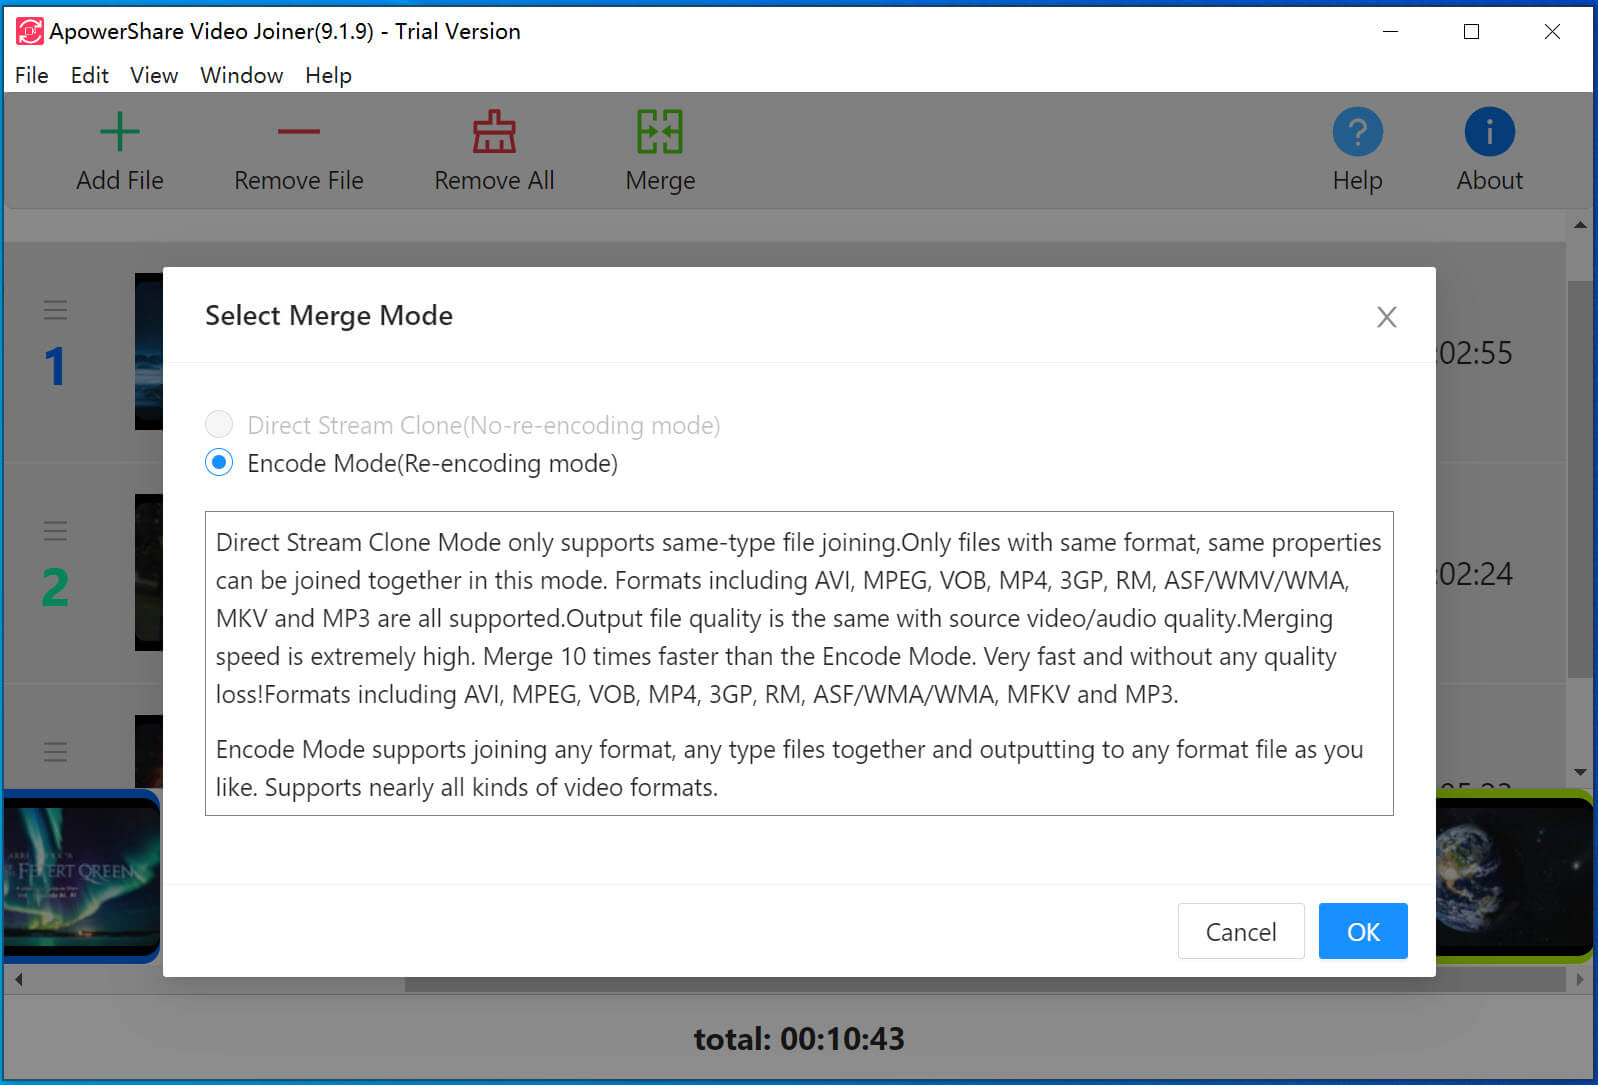Close the Select Merge Mode dialog
The image size is (1598, 1085).
click(x=1386, y=317)
